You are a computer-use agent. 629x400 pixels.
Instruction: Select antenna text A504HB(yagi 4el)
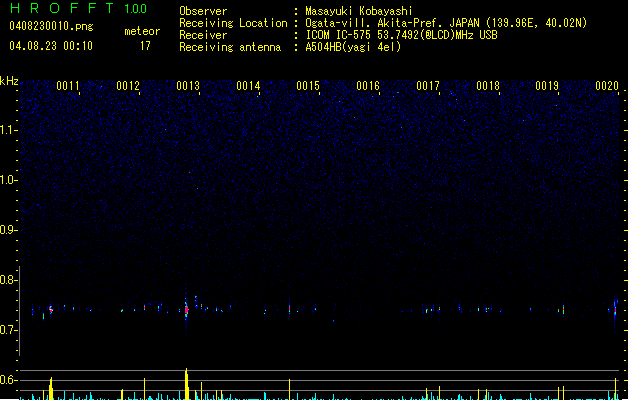point(353,47)
